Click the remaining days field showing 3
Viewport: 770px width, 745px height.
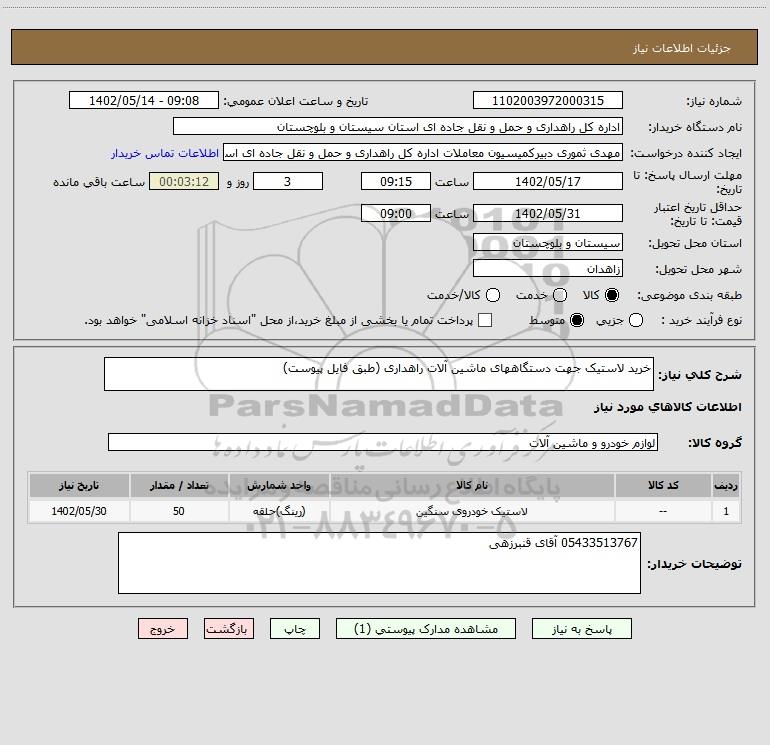288,182
